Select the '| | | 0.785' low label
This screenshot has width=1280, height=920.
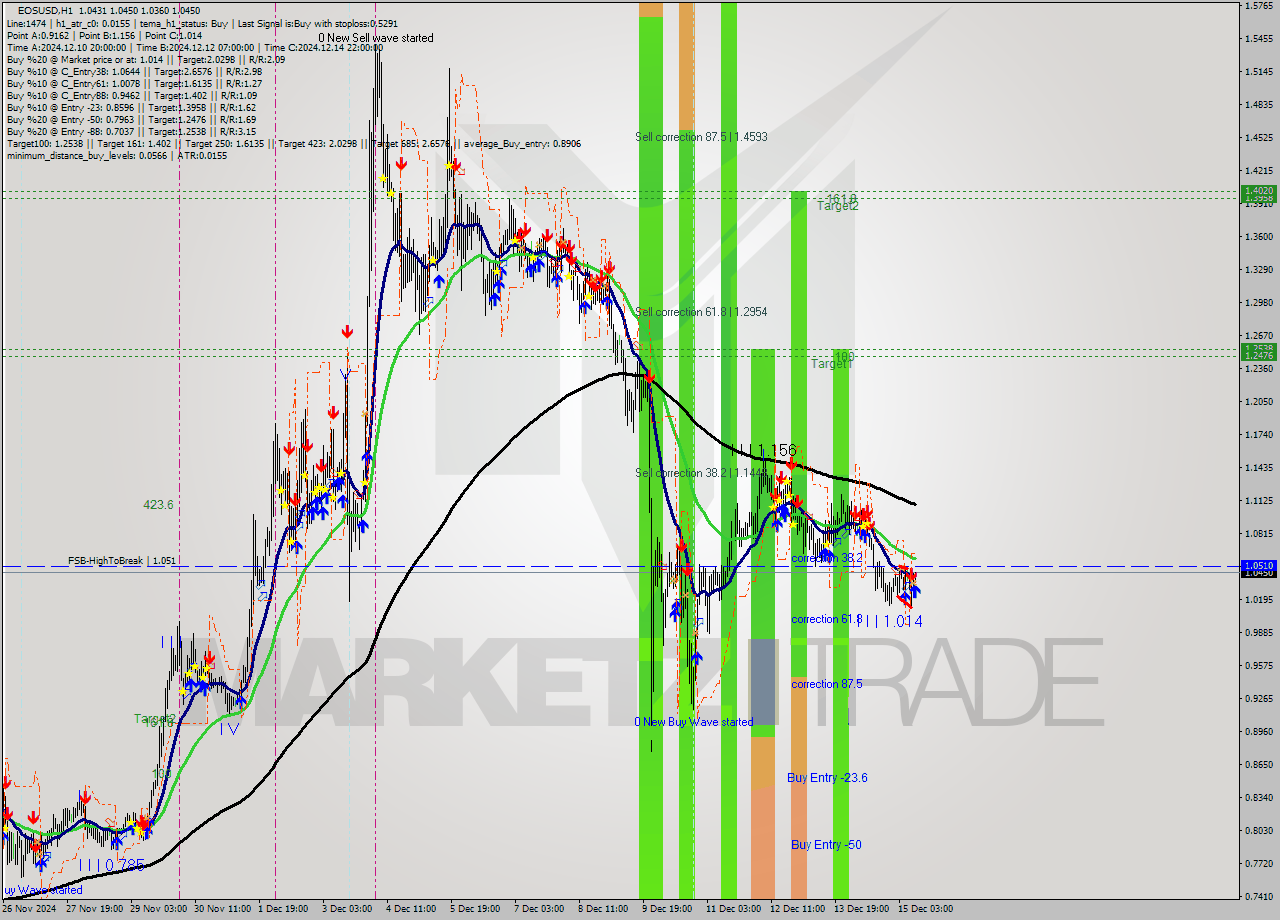click(x=111, y=864)
